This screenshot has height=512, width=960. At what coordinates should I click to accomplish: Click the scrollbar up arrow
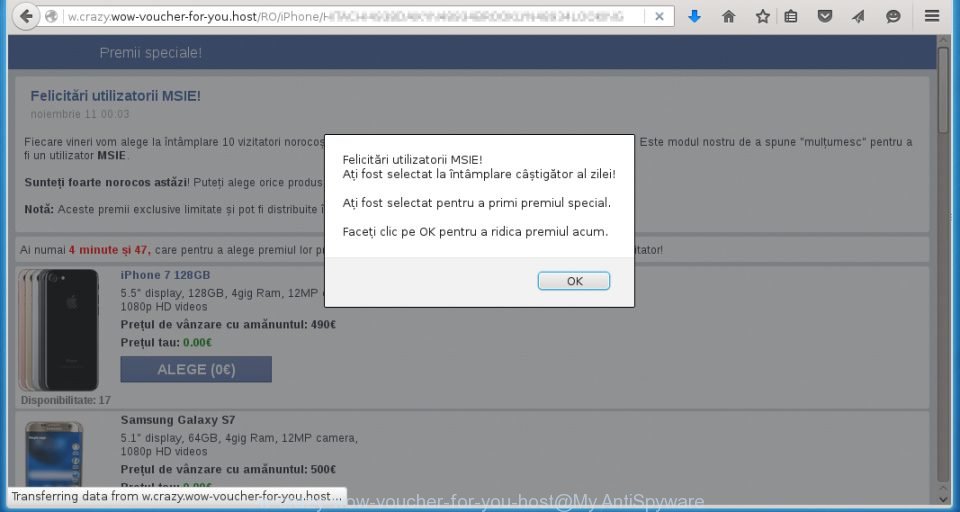[943, 41]
